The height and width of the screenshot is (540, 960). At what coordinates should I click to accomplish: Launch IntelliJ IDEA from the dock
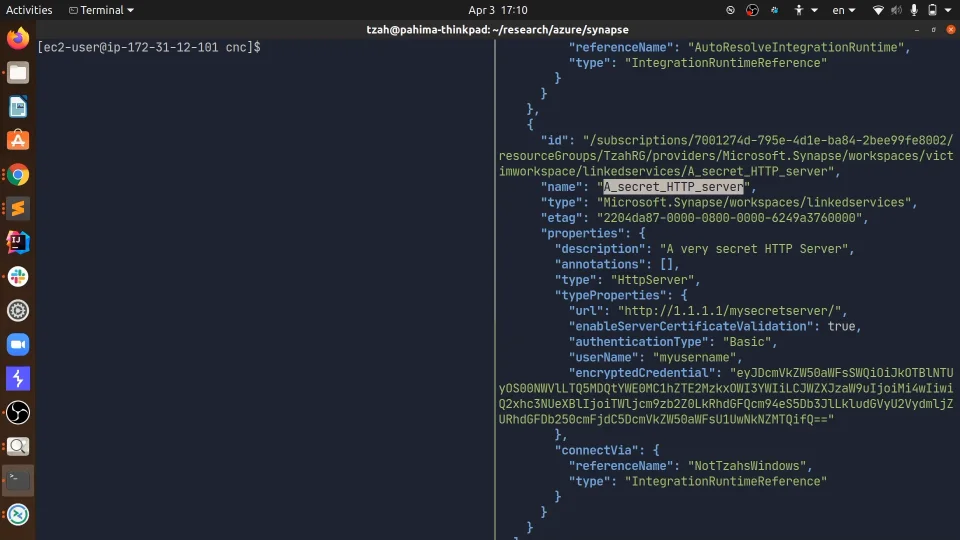click(18, 242)
